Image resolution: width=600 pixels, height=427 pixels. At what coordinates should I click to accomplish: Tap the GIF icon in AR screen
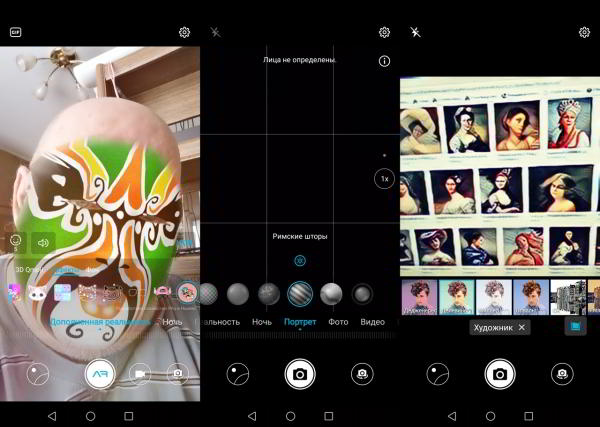pyautogui.click(x=15, y=32)
